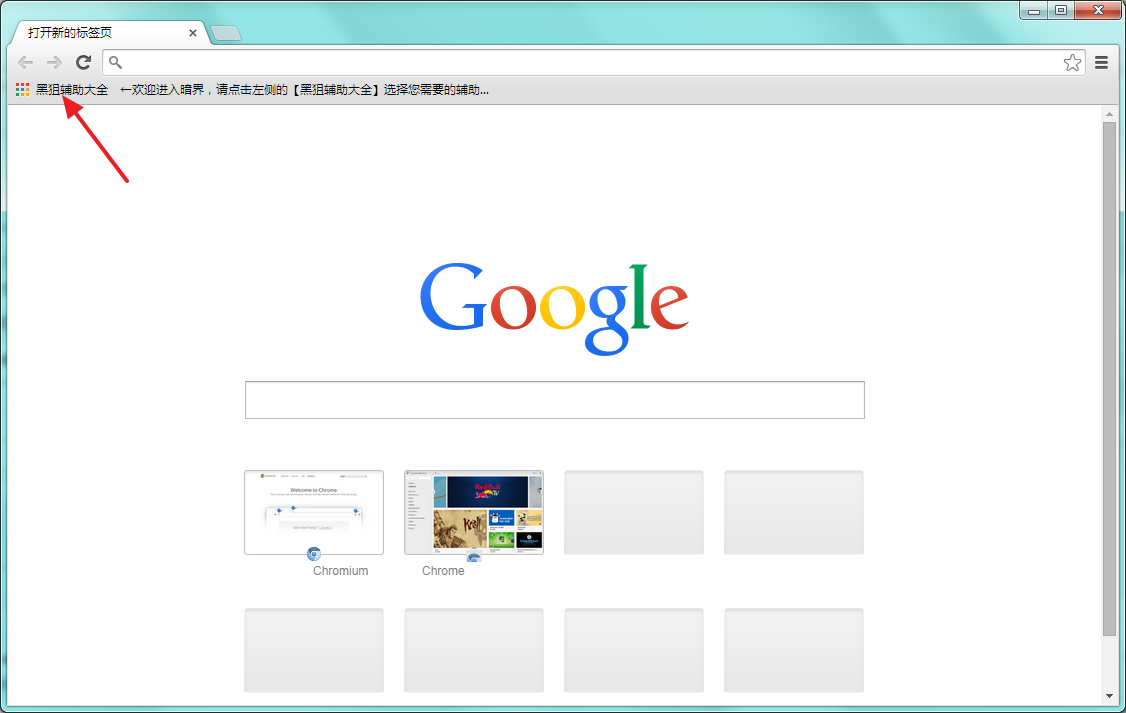Open the Chrome hamburger menu

[x=1102, y=62]
